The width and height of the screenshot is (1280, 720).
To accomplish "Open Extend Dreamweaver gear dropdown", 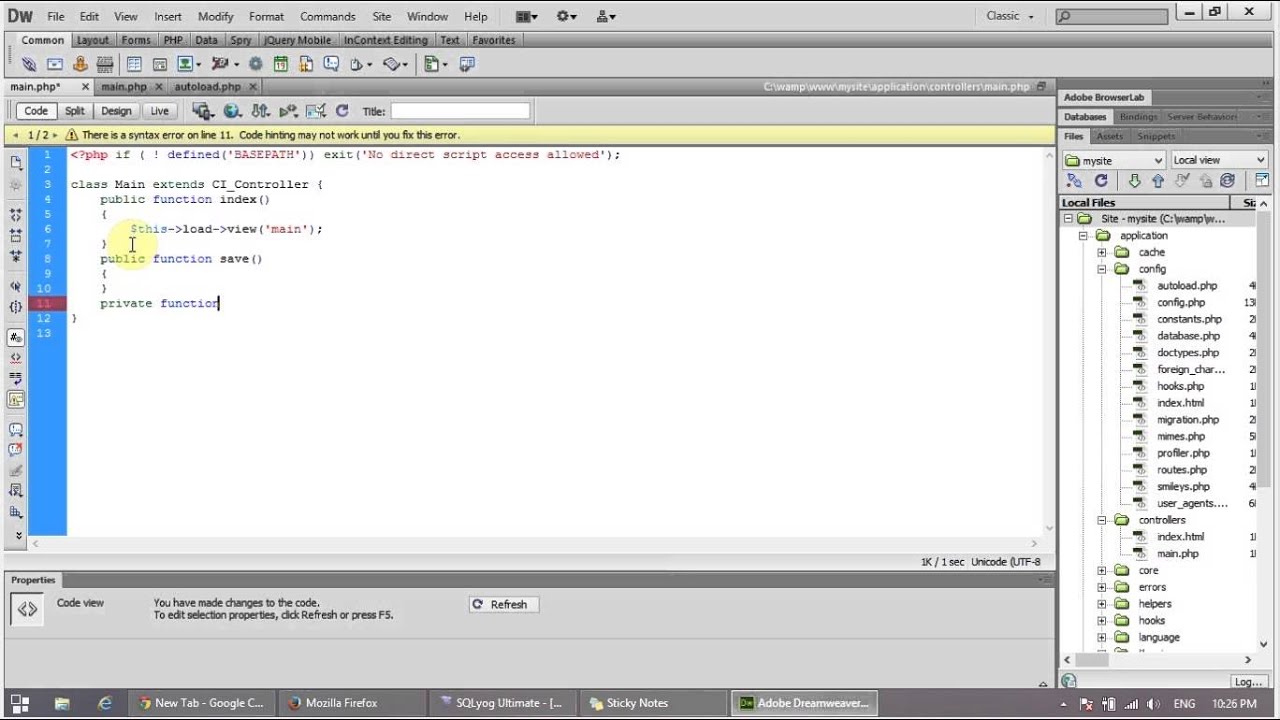I will pyautogui.click(x=567, y=16).
